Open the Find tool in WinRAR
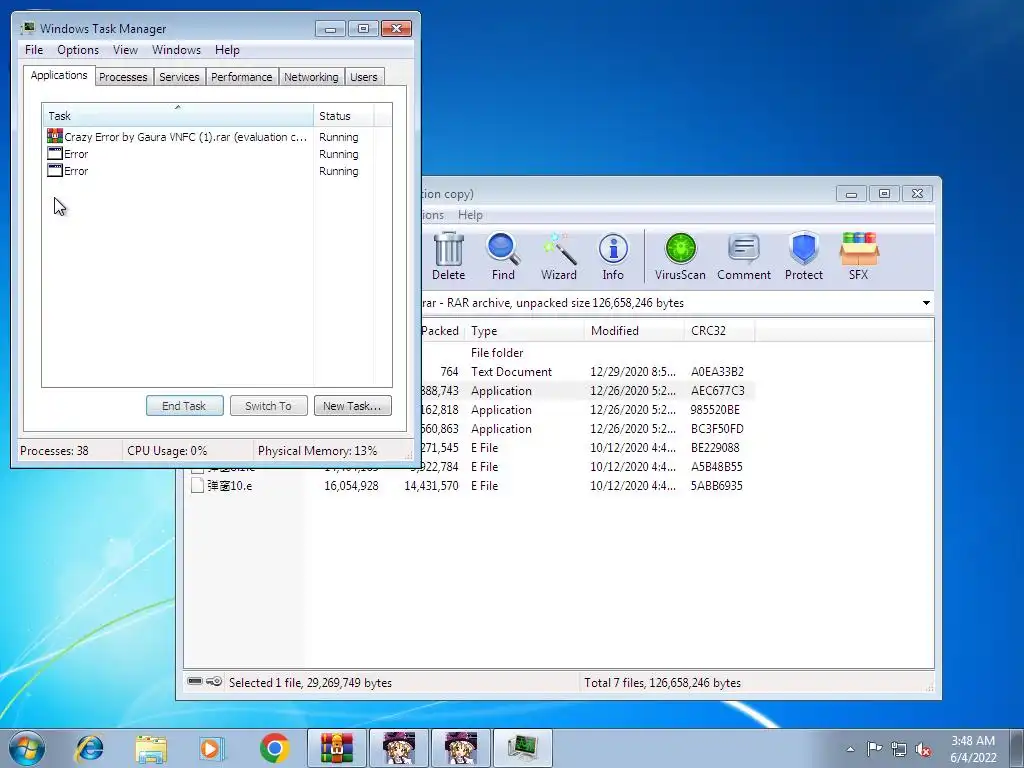 coord(503,257)
